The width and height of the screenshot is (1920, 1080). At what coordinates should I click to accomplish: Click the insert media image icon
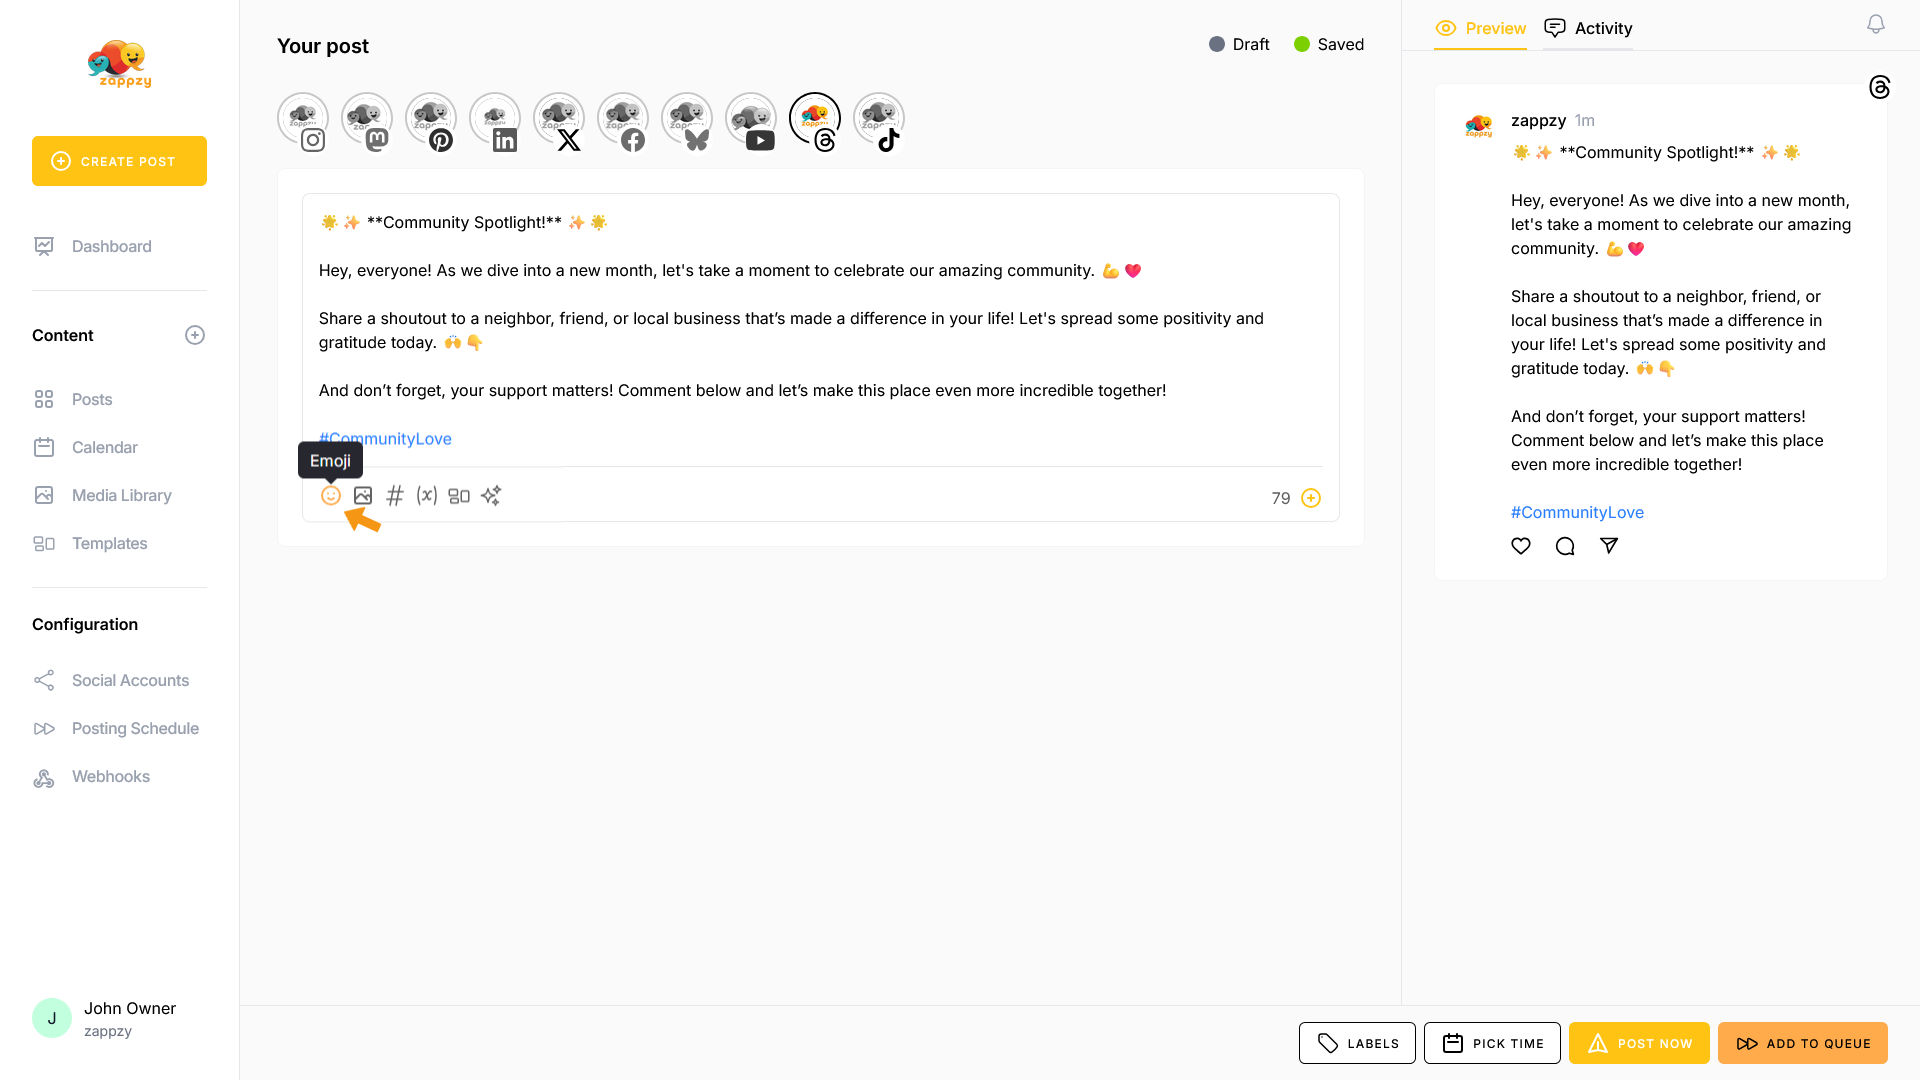pos(363,496)
